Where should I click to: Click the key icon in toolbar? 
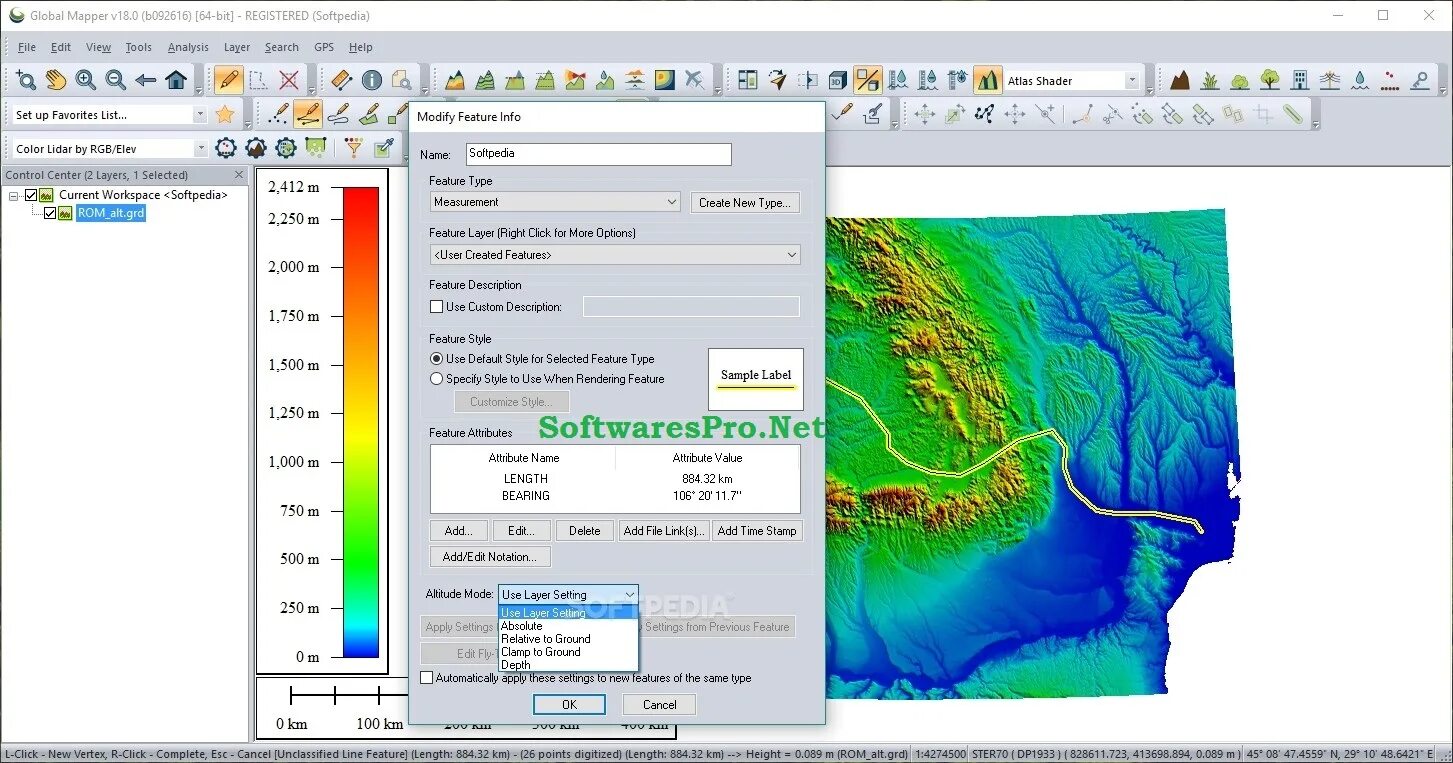point(1420,80)
